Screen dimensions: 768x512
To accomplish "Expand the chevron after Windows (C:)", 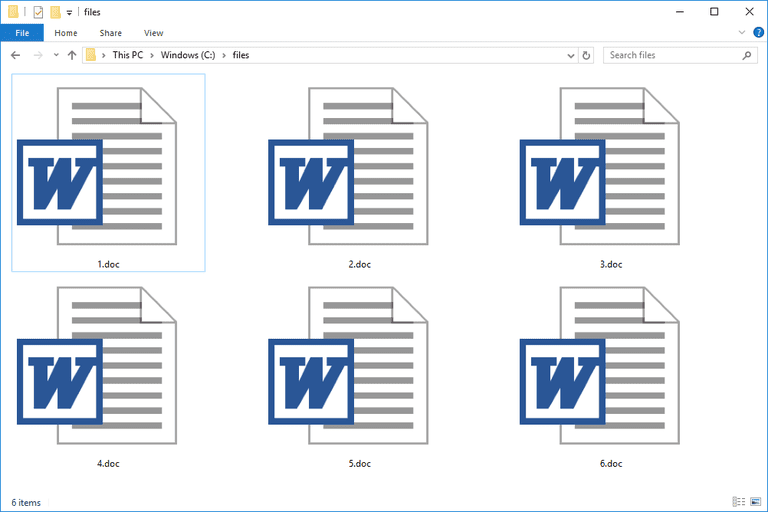I will tap(224, 55).
